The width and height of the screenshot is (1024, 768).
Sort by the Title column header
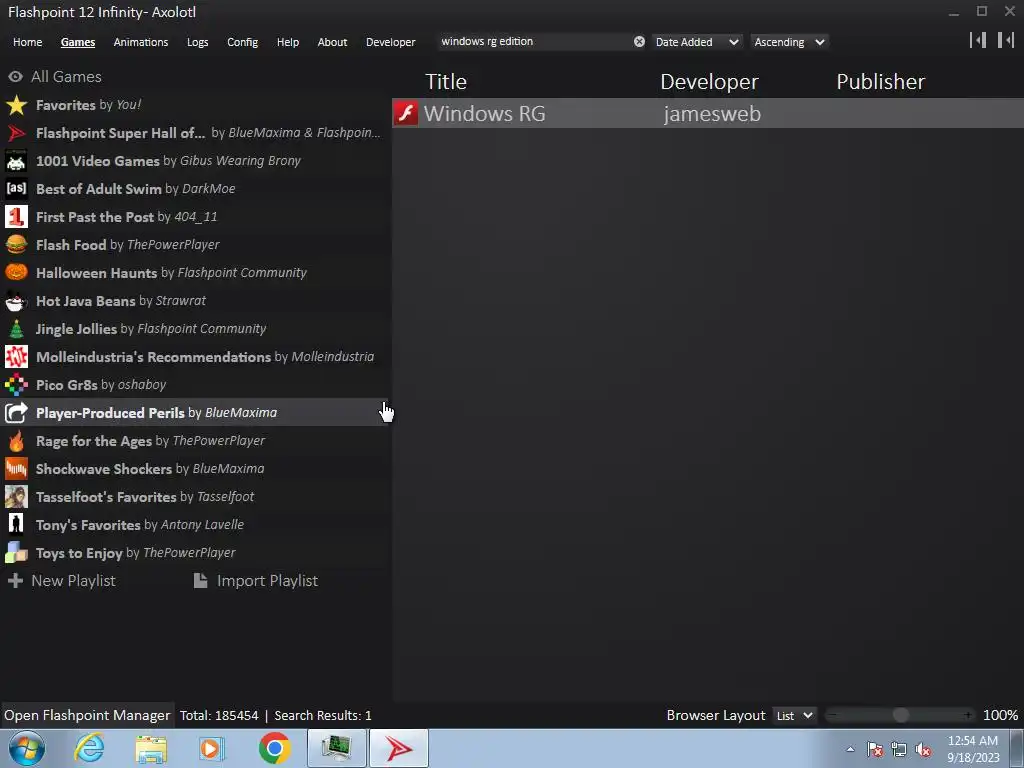446,82
